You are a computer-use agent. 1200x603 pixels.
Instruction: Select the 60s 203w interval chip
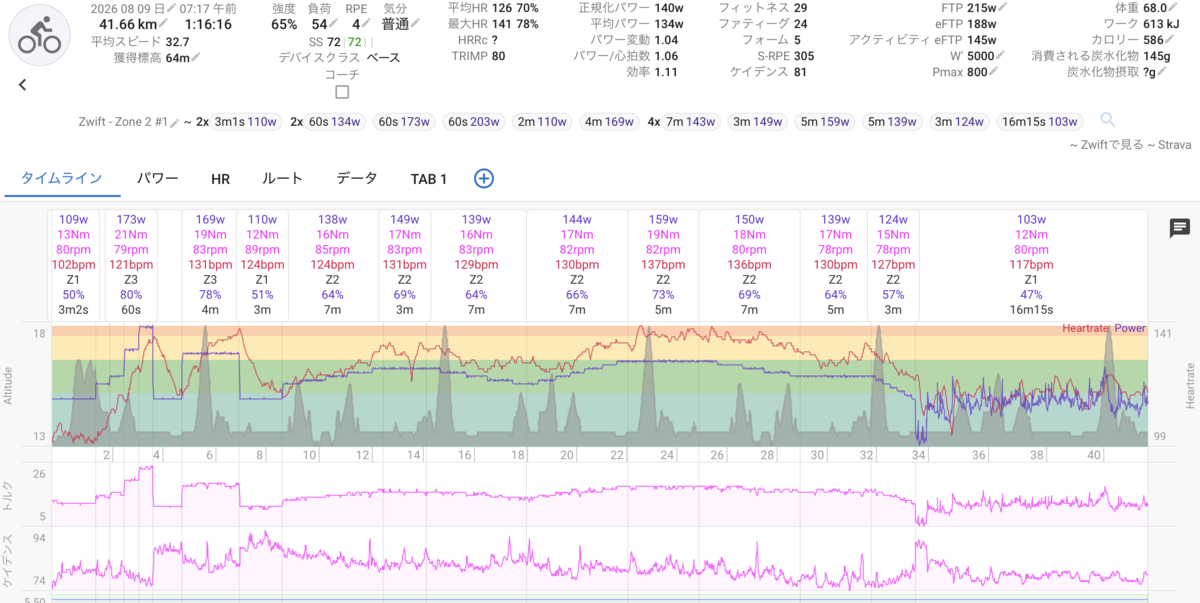point(472,122)
